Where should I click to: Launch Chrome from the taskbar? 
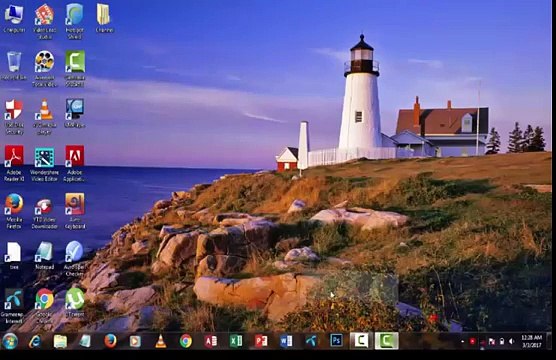click(x=185, y=341)
